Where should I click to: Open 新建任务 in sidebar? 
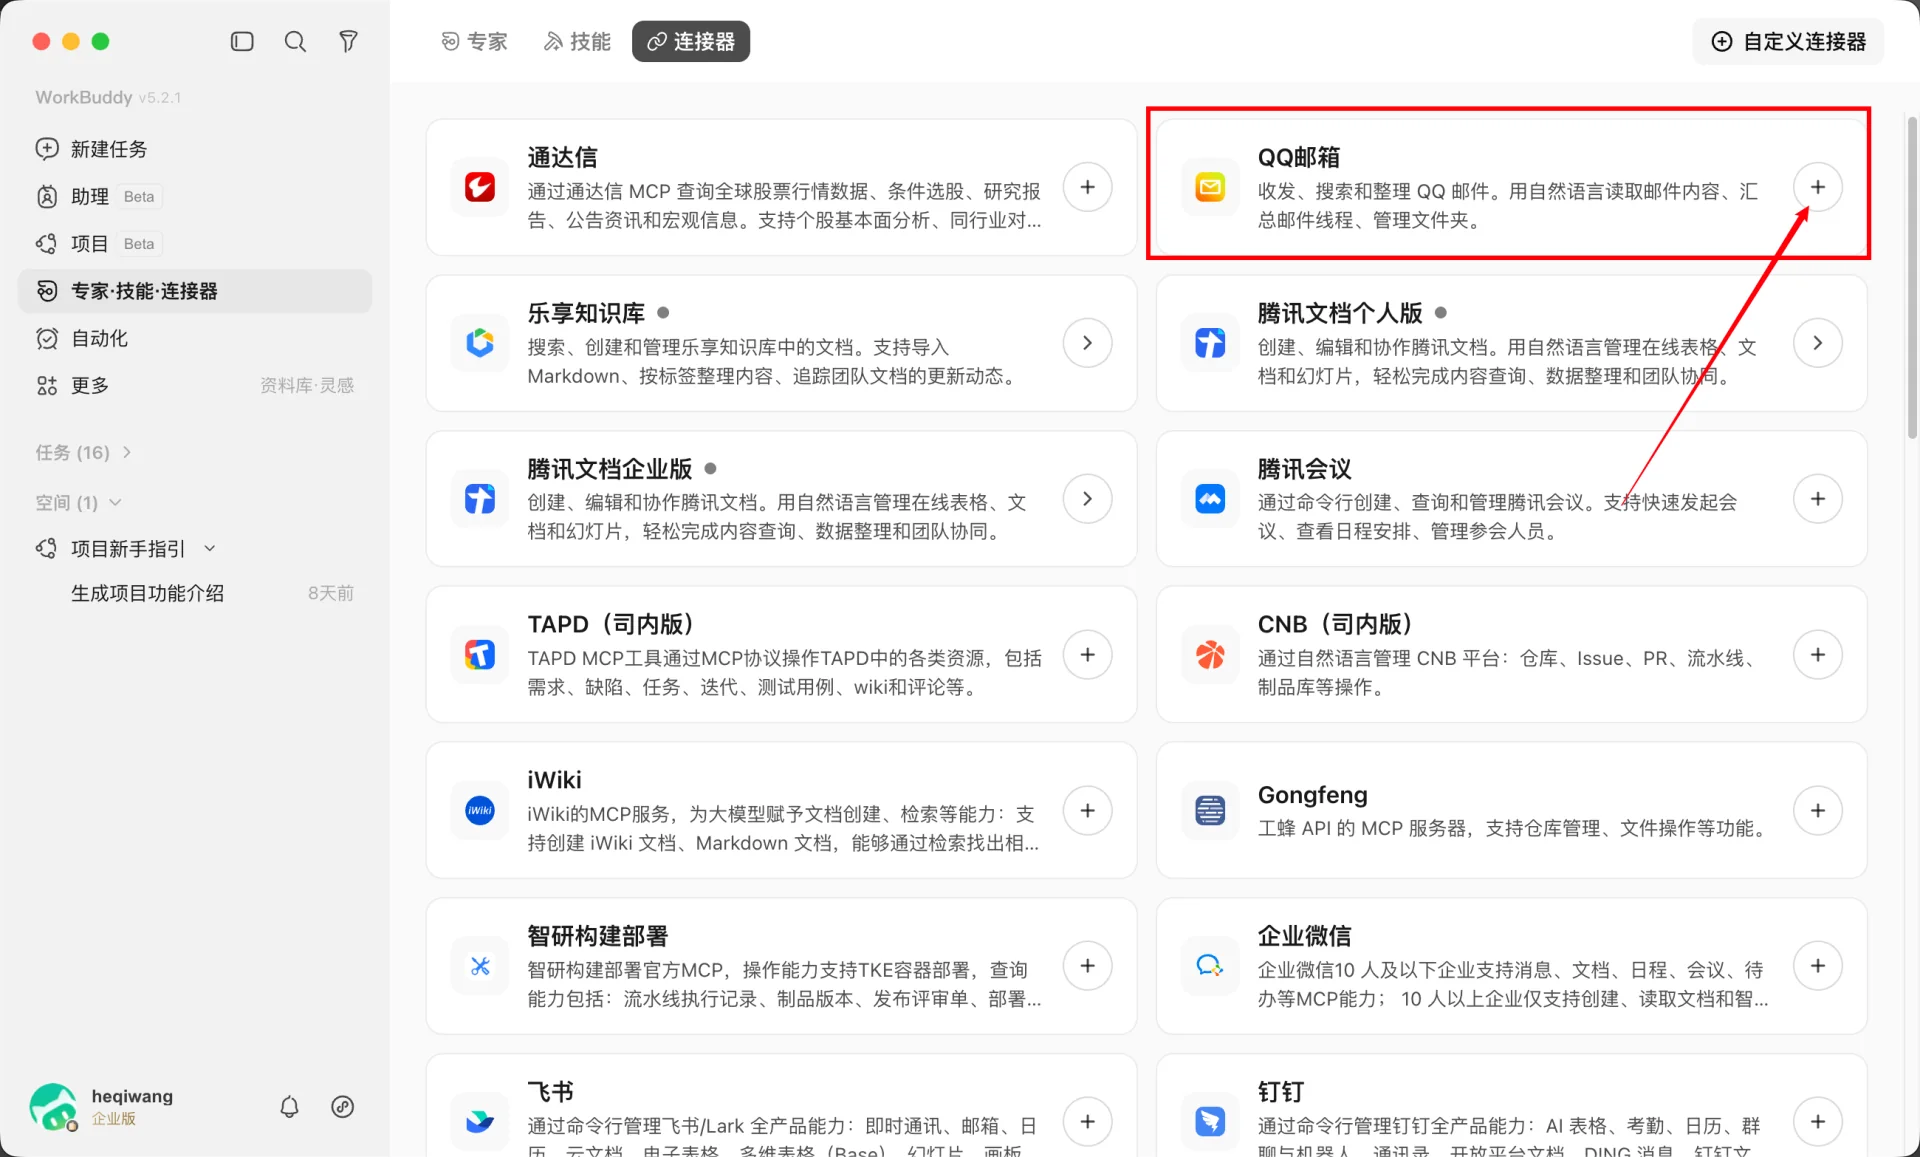pos(195,149)
